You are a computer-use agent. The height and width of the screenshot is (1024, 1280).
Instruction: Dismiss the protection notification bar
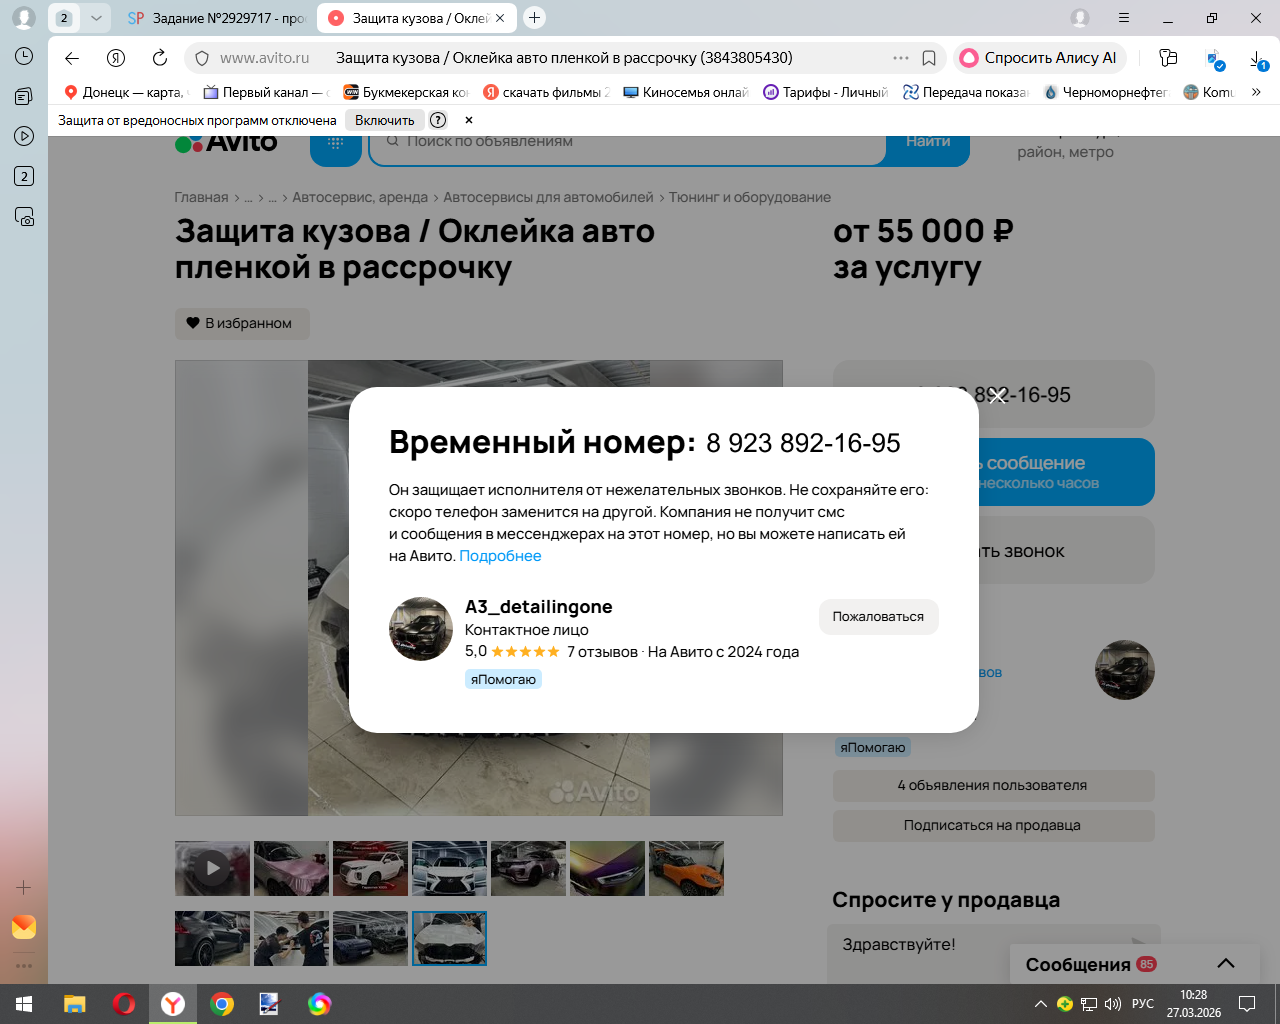point(469,120)
